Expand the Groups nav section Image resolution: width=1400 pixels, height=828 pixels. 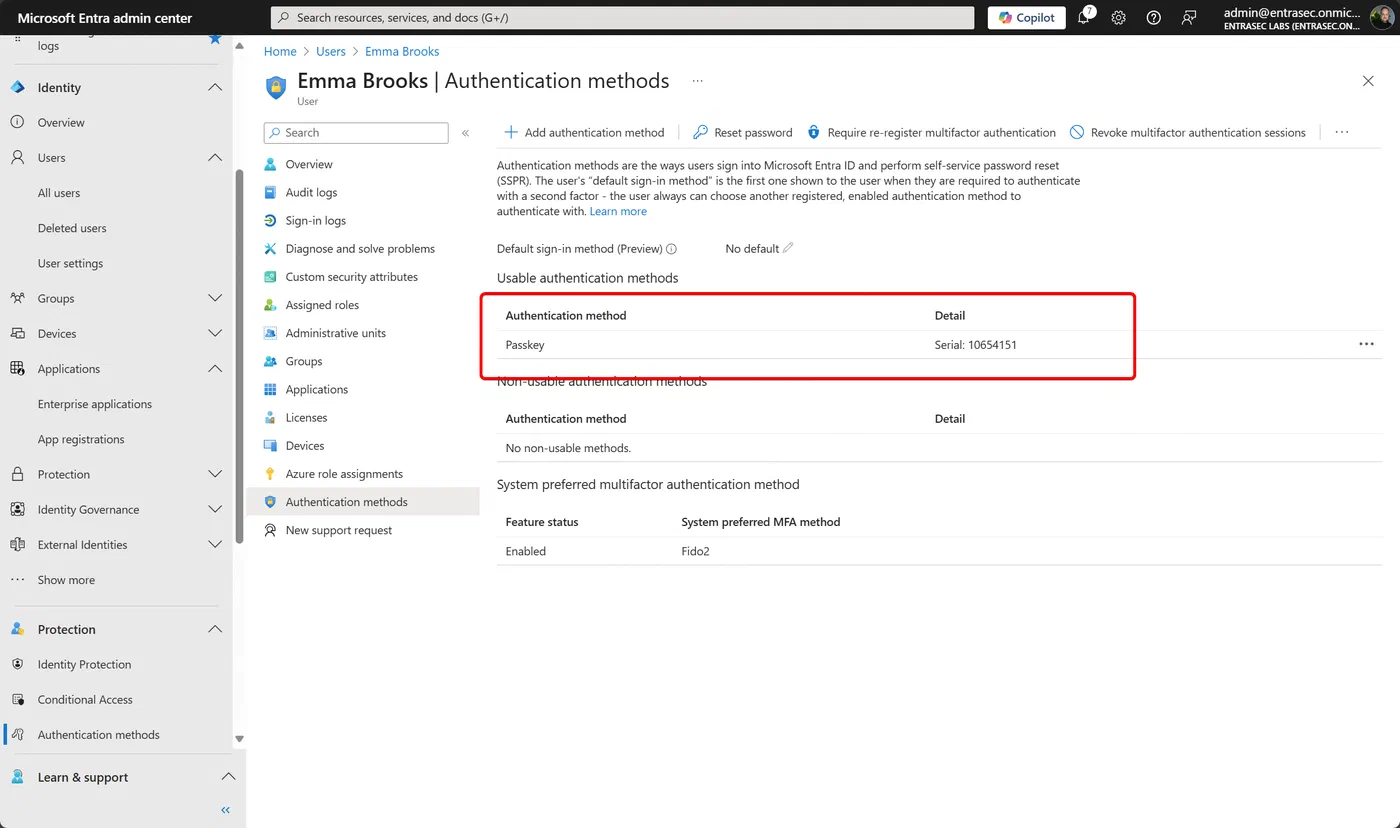tap(215, 298)
